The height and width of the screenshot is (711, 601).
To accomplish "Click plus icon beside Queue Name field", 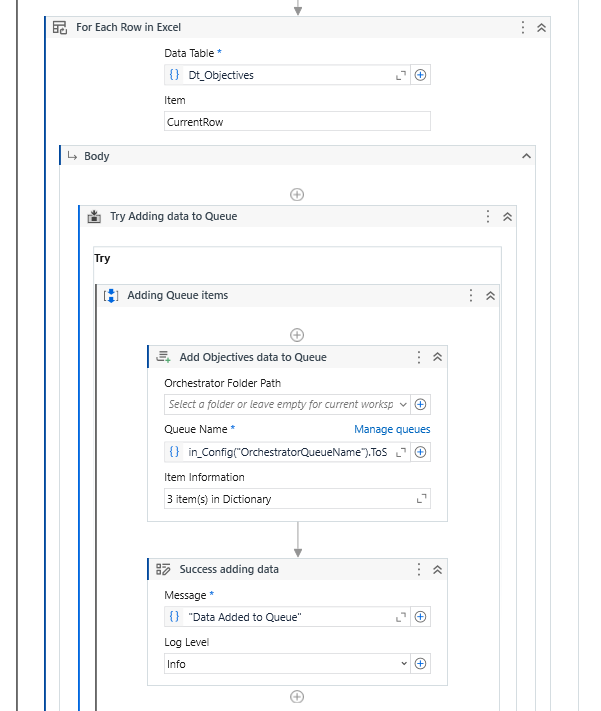I will pyautogui.click(x=421, y=452).
